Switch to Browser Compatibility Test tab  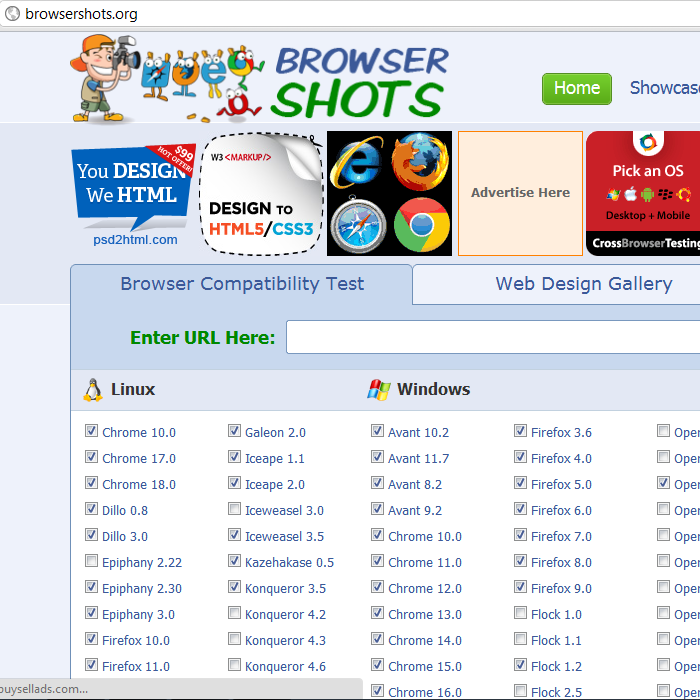[x=242, y=284]
